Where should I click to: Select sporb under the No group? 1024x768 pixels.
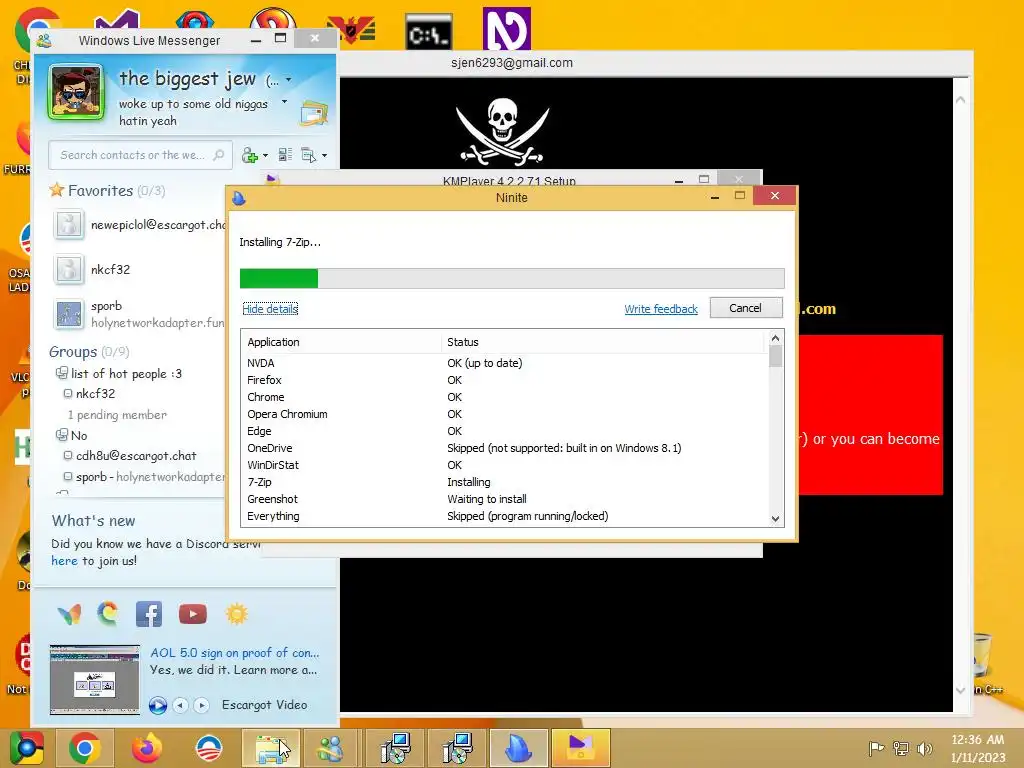point(150,477)
